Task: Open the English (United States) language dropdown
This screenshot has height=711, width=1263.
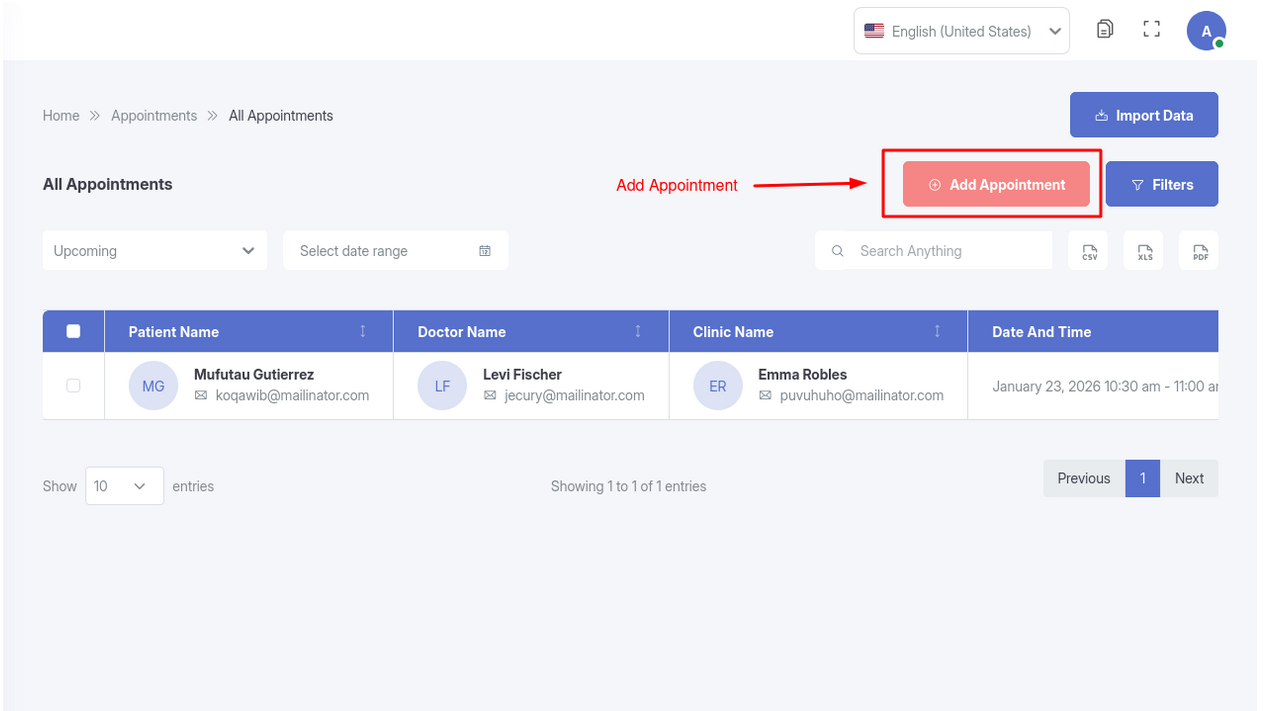Action: (961, 31)
